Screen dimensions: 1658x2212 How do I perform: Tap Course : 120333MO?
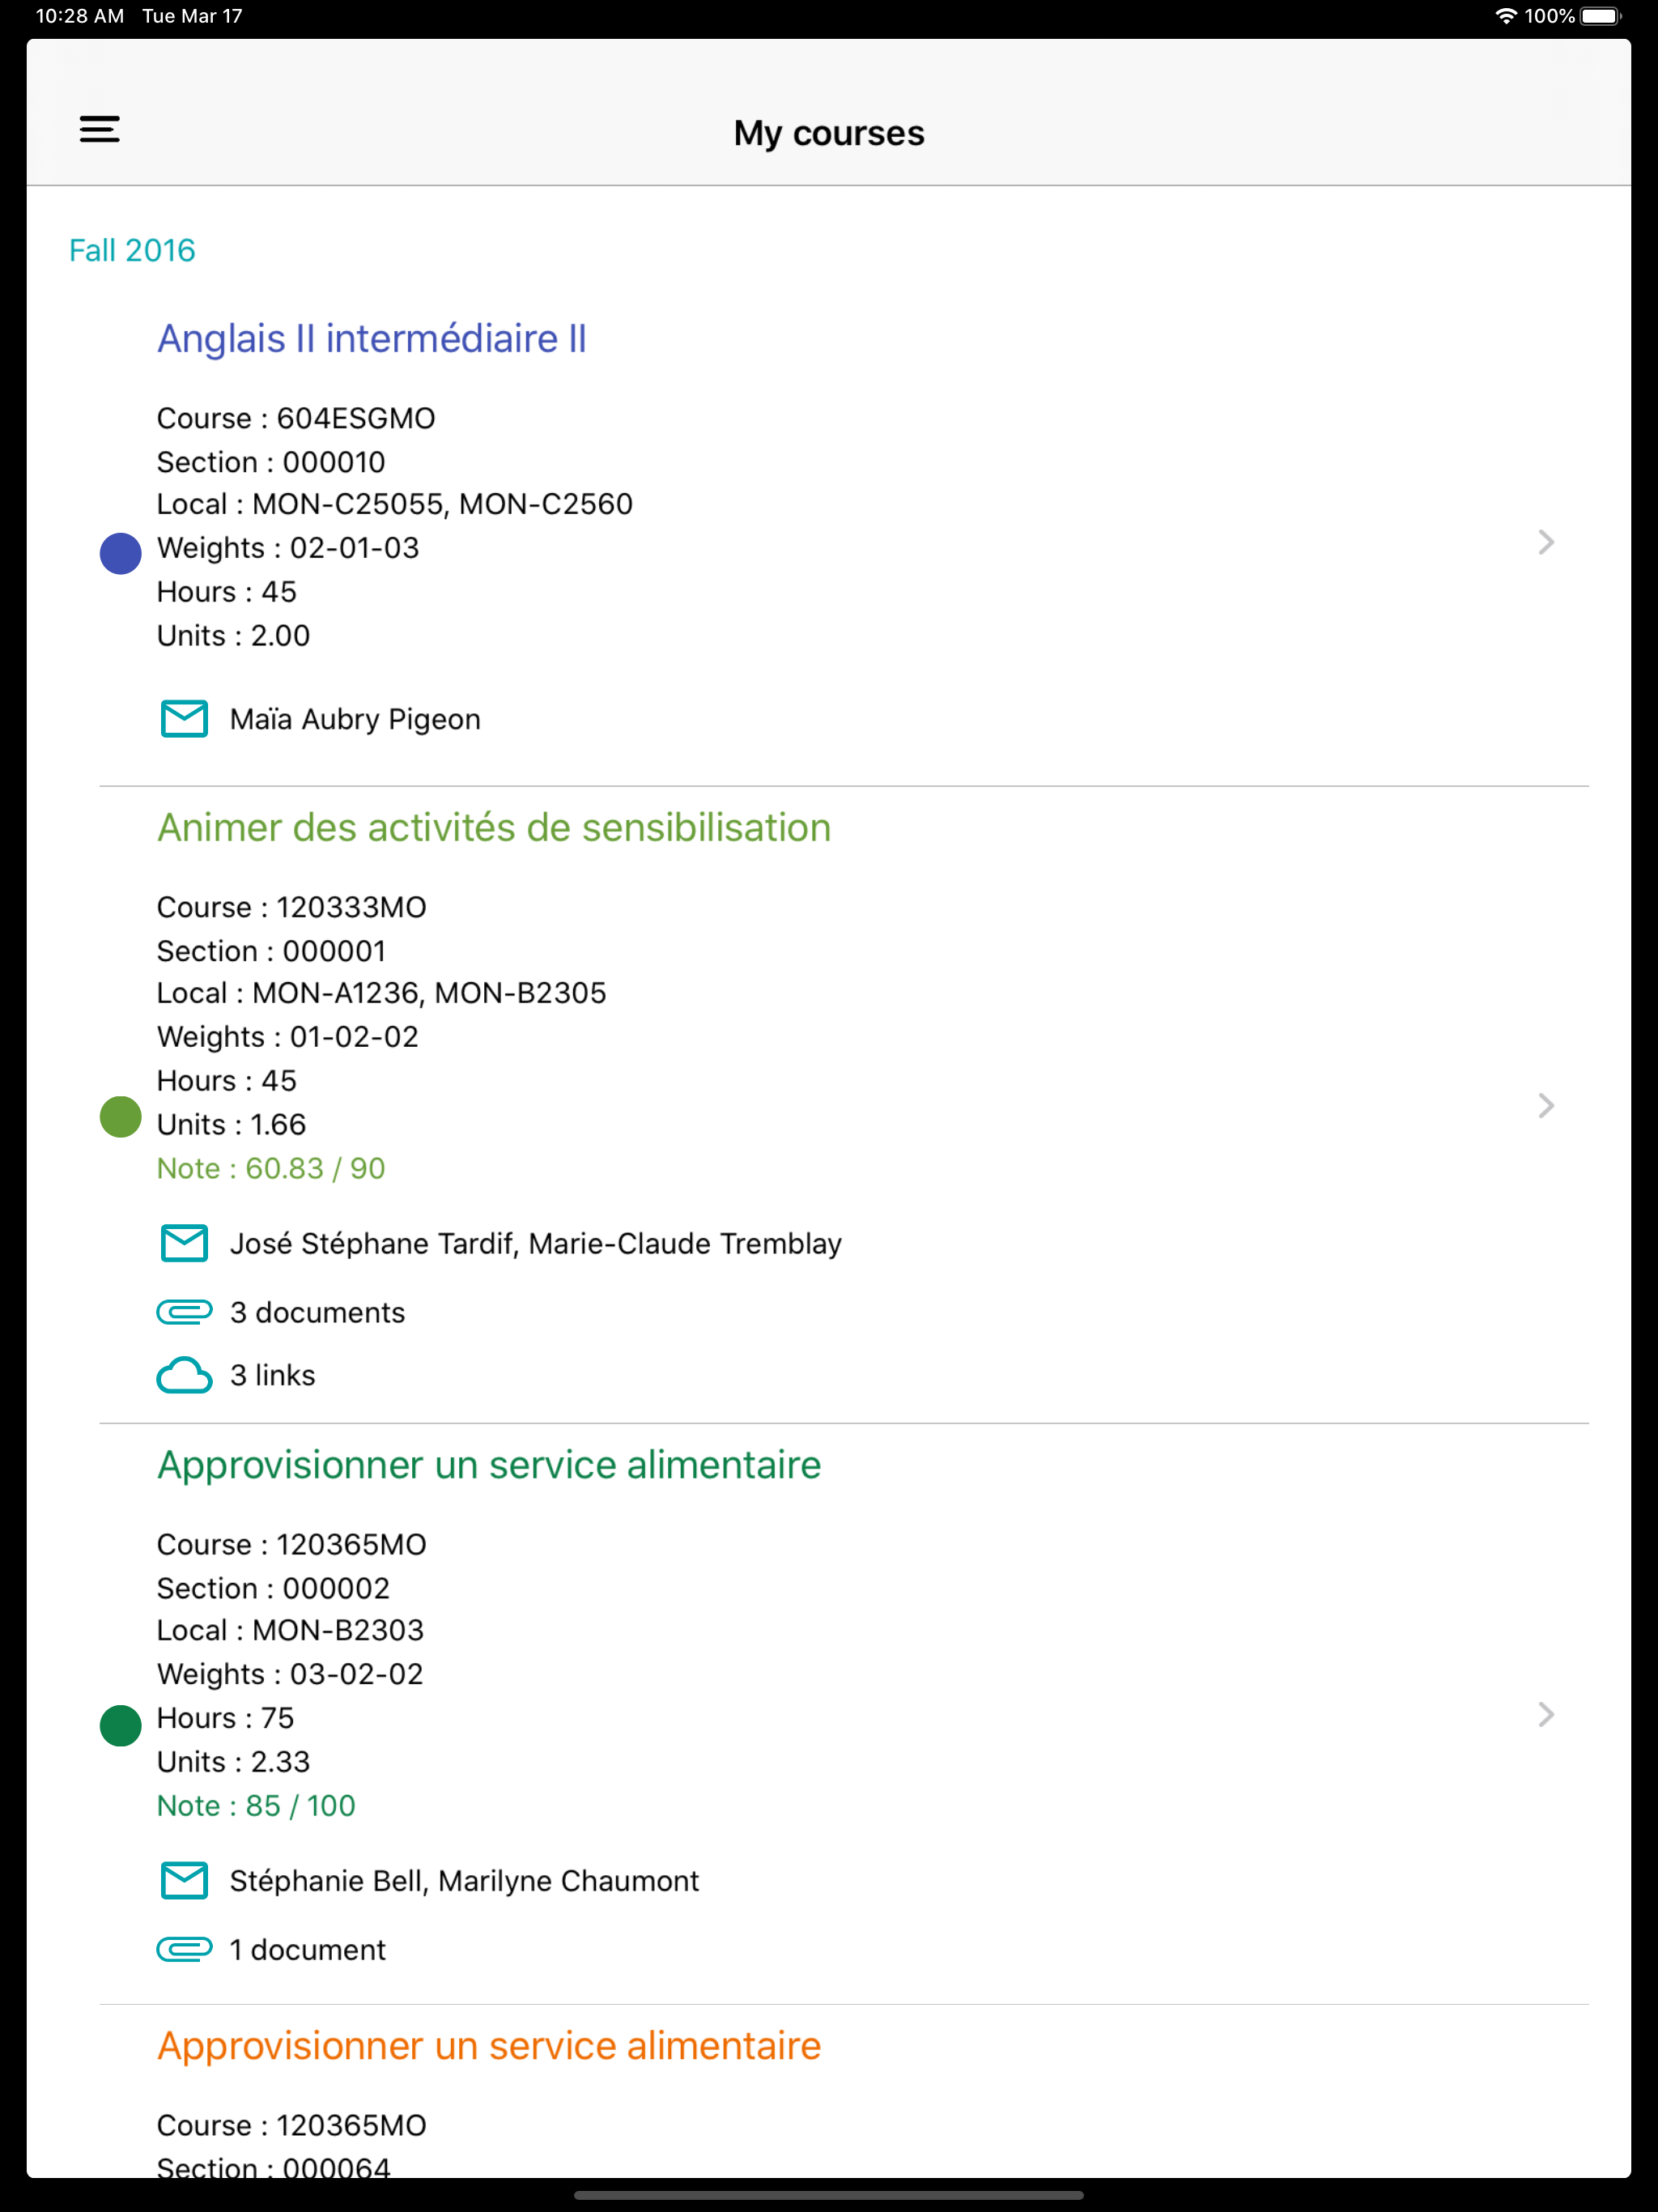pyautogui.click(x=292, y=907)
